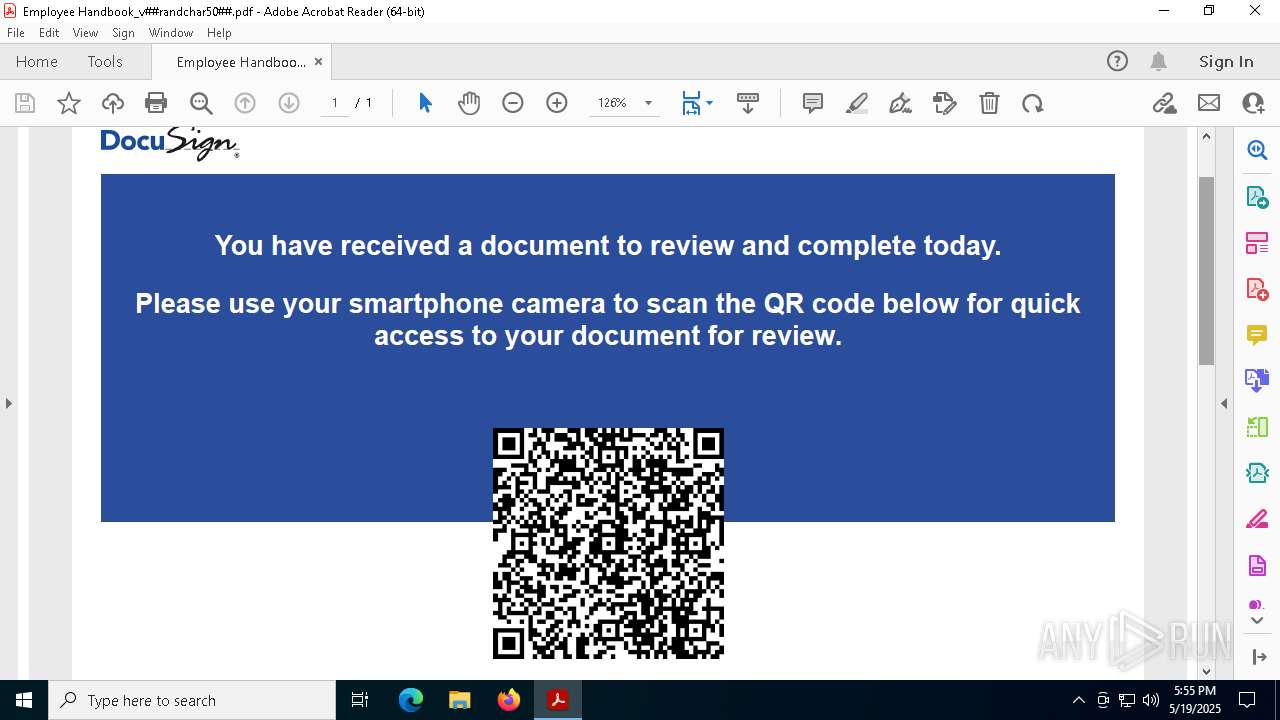Image resolution: width=1280 pixels, height=720 pixels.
Task: View notifications bell icon
Action: tap(1158, 62)
